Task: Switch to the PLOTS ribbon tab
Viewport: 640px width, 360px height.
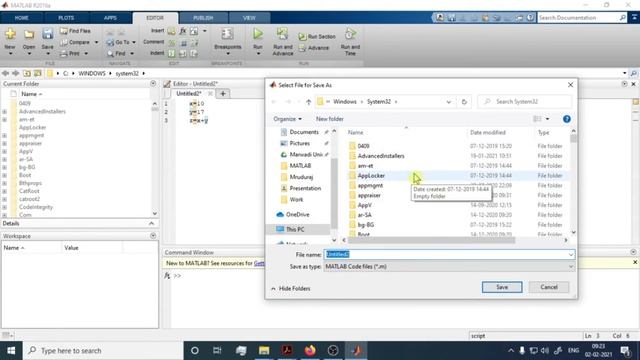Action: (x=66, y=18)
